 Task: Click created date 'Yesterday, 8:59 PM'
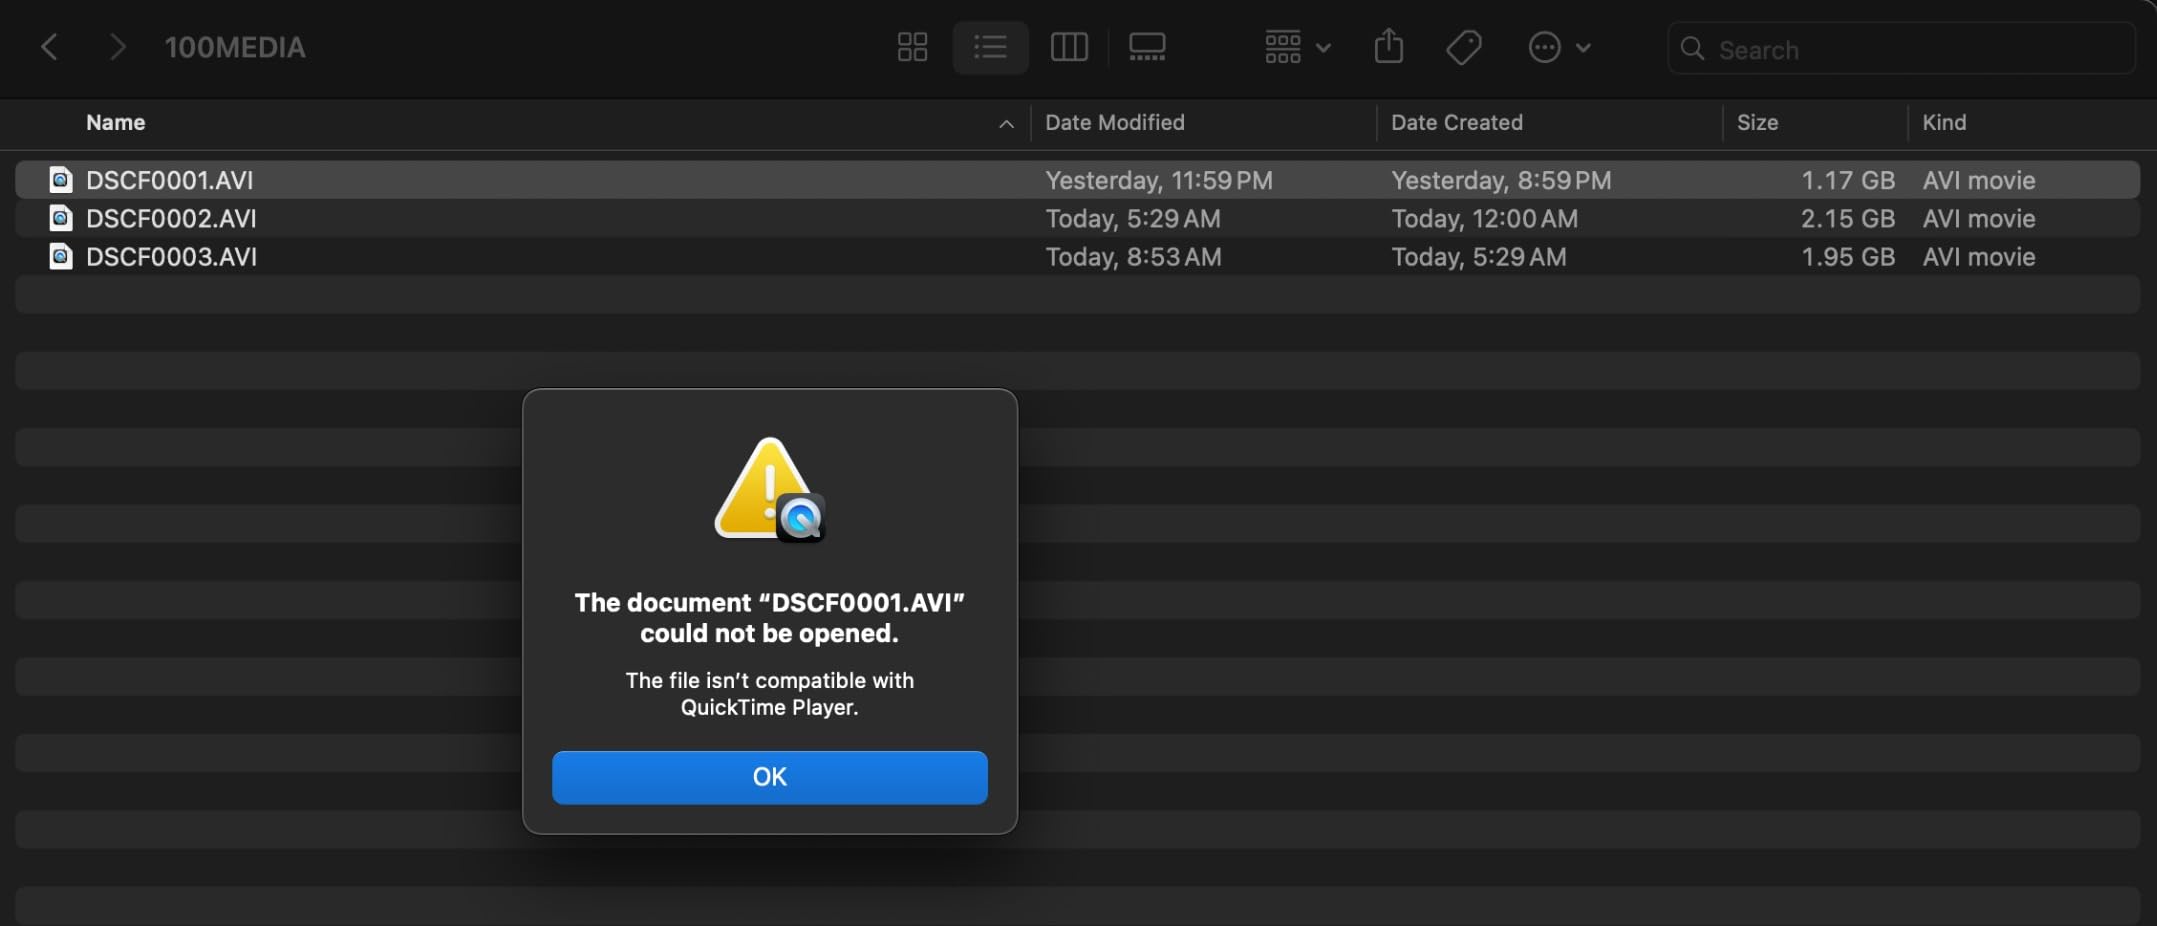(x=1501, y=180)
